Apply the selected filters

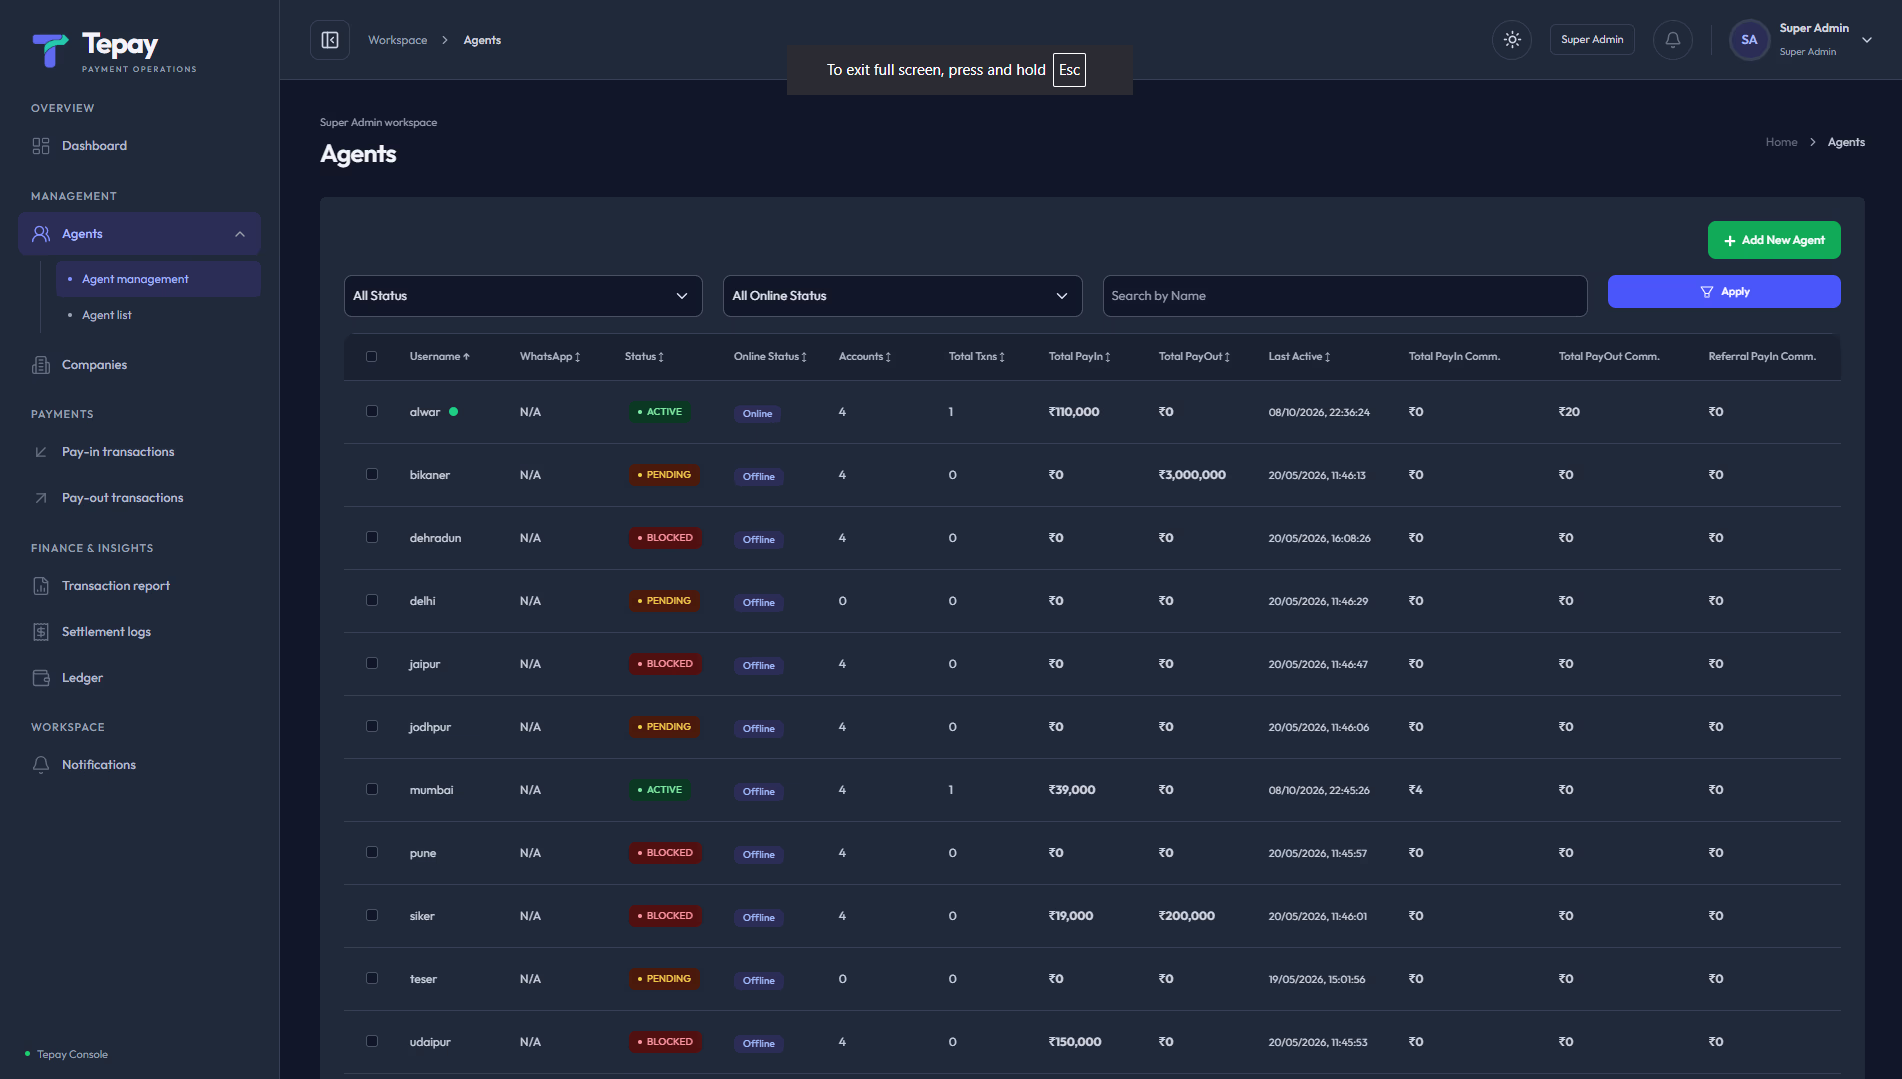click(x=1724, y=292)
